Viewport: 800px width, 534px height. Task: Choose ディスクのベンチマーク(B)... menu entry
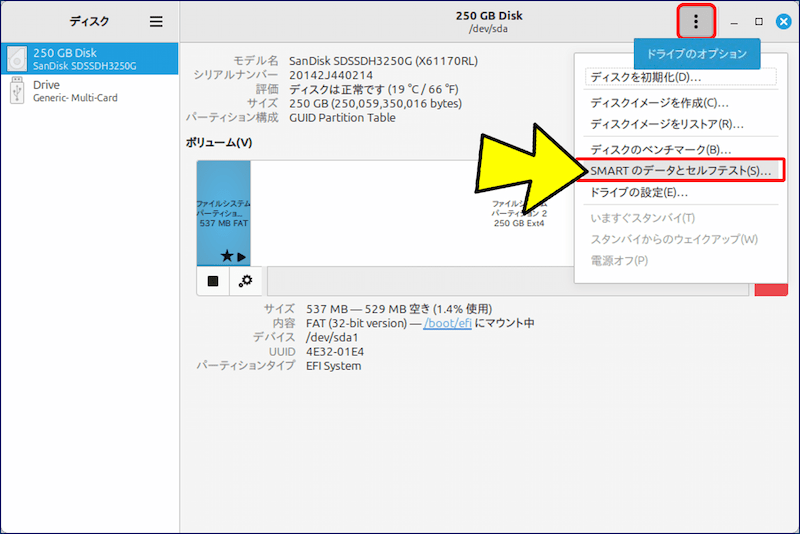click(681, 150)
